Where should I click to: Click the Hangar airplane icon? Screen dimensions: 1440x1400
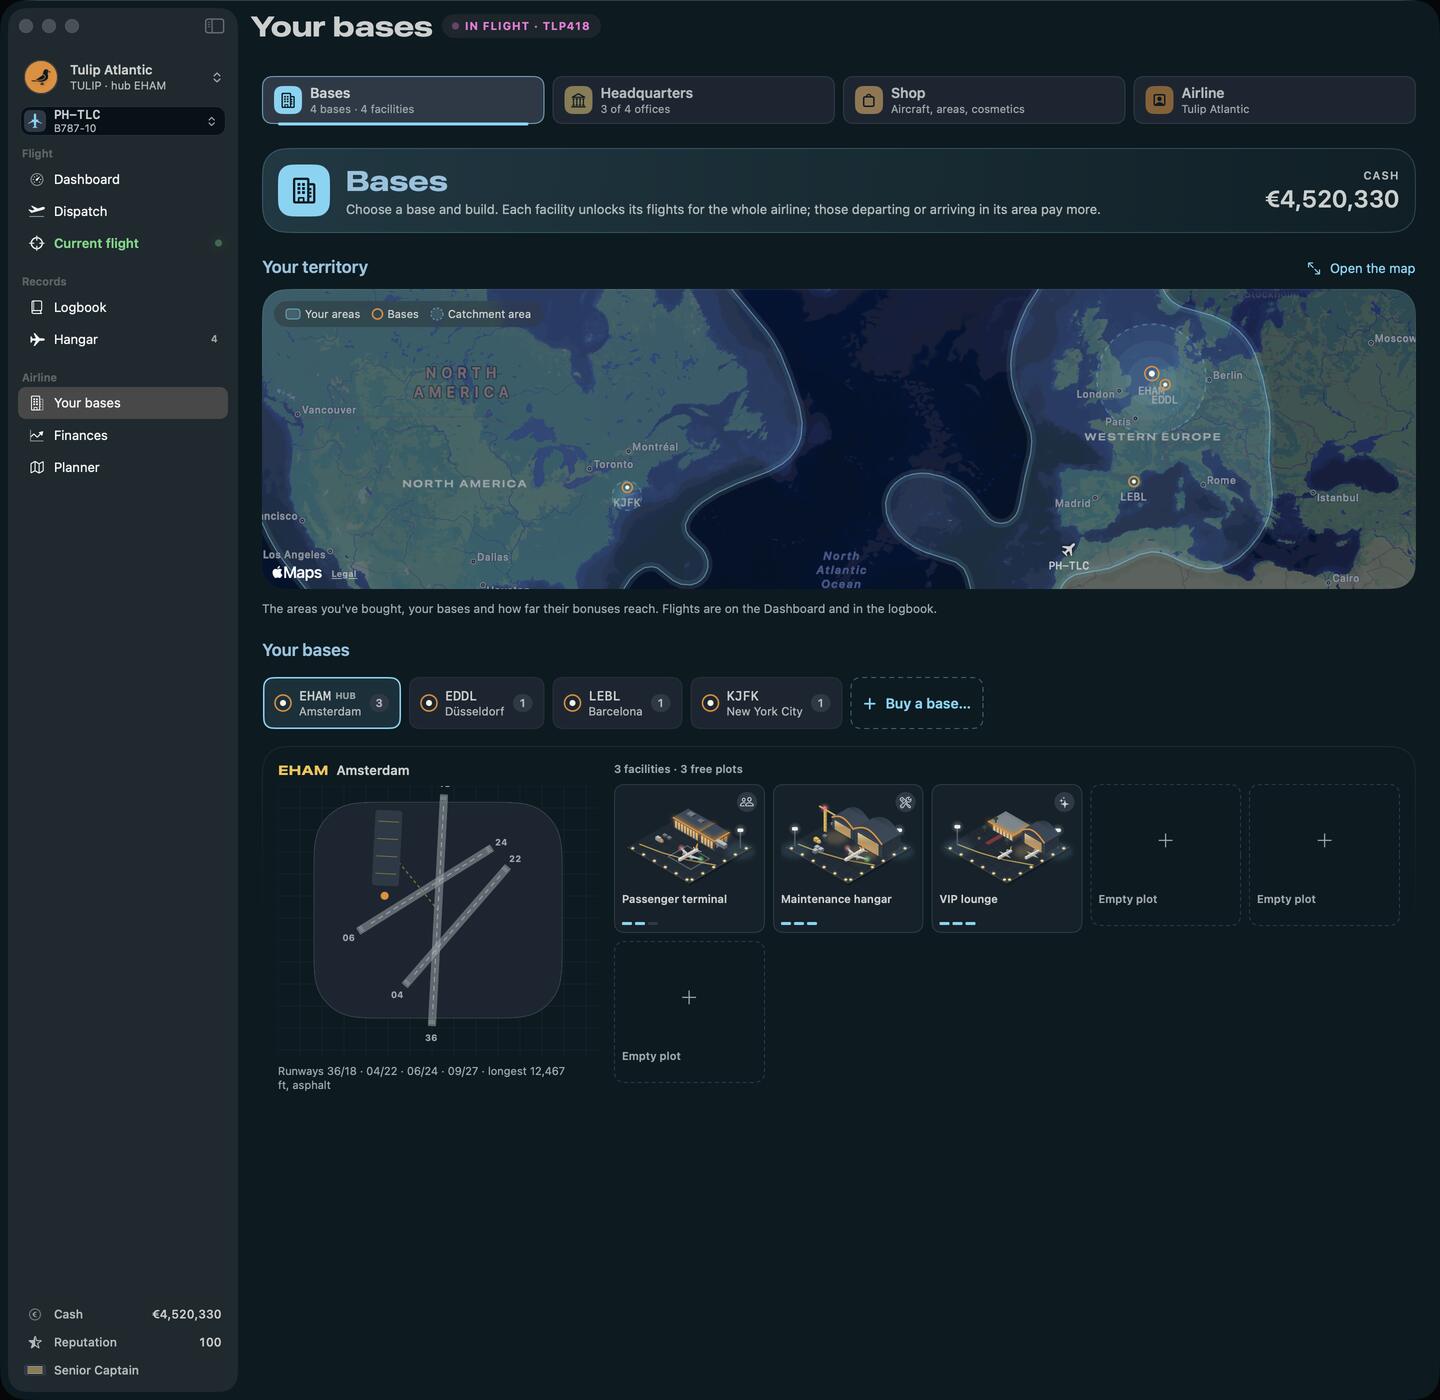[x=37, y=340]
